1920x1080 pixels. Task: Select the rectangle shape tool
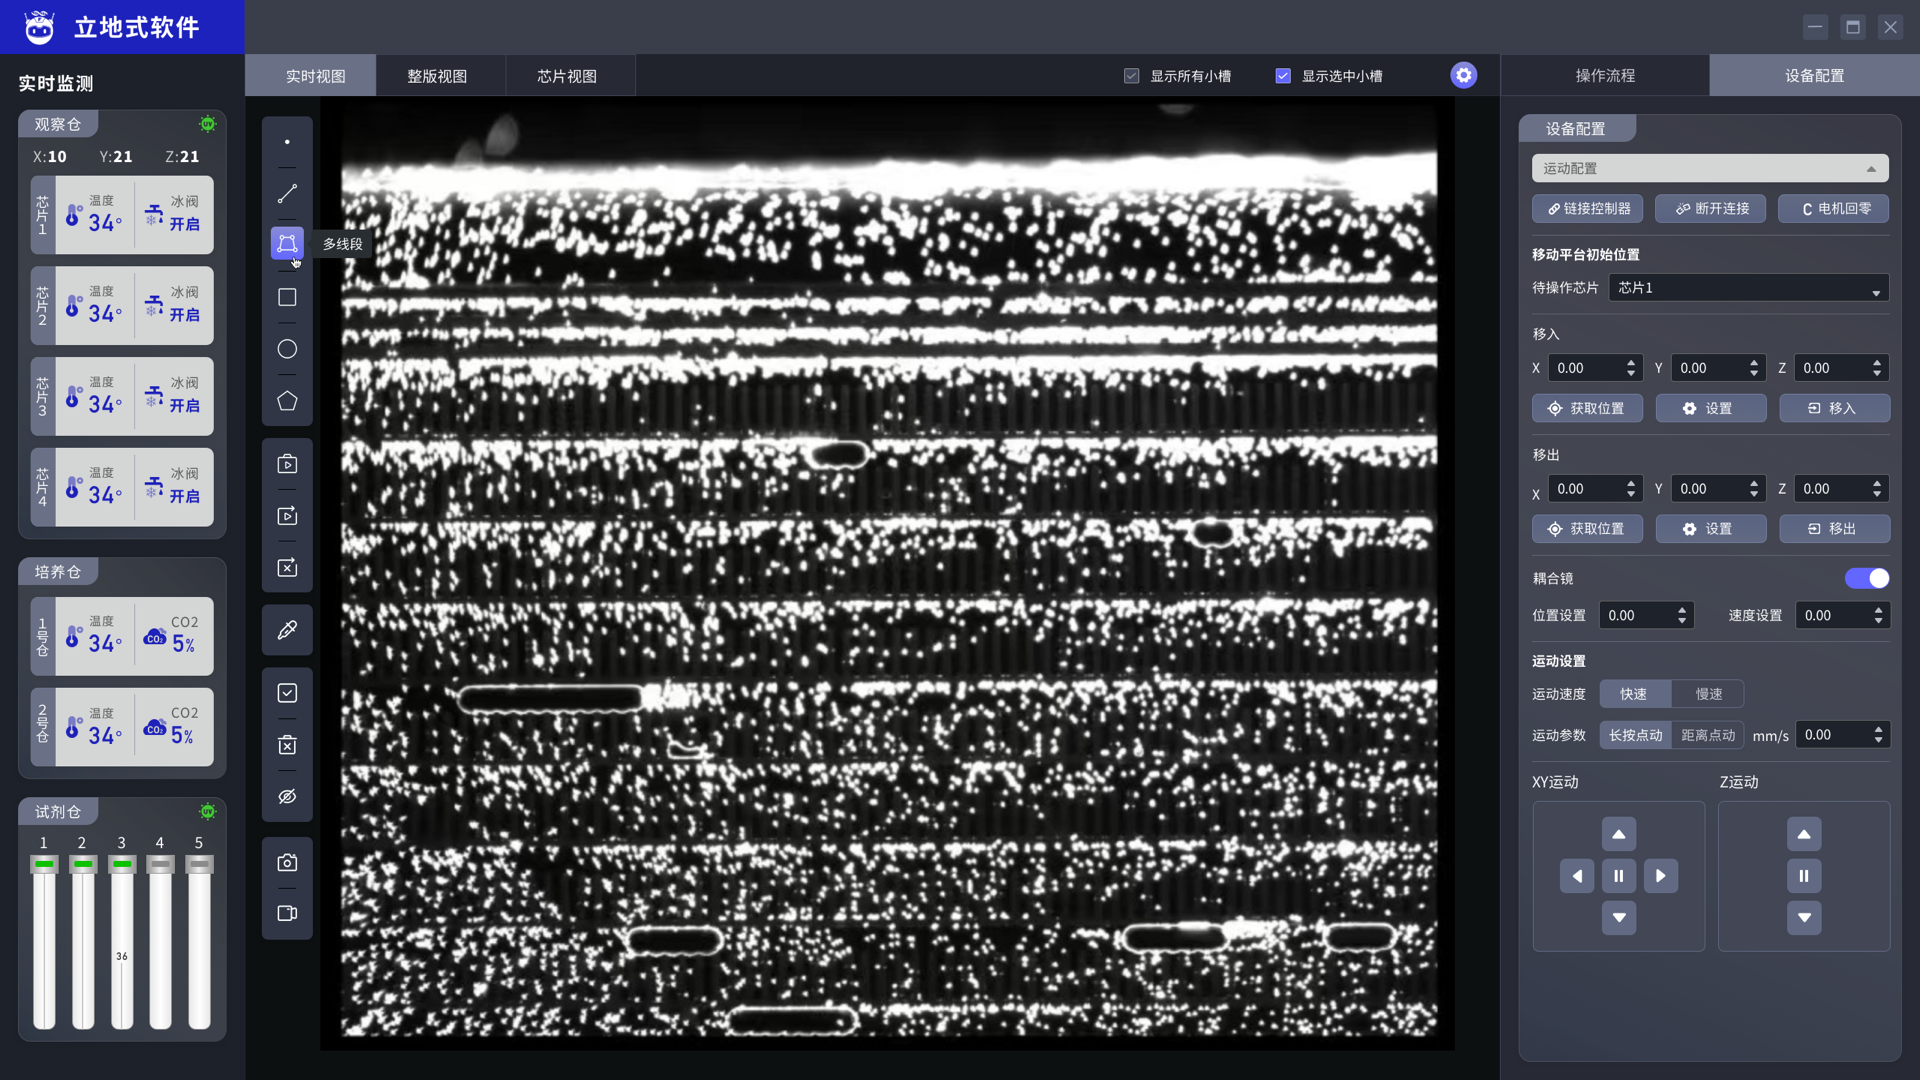coord(287,297)
